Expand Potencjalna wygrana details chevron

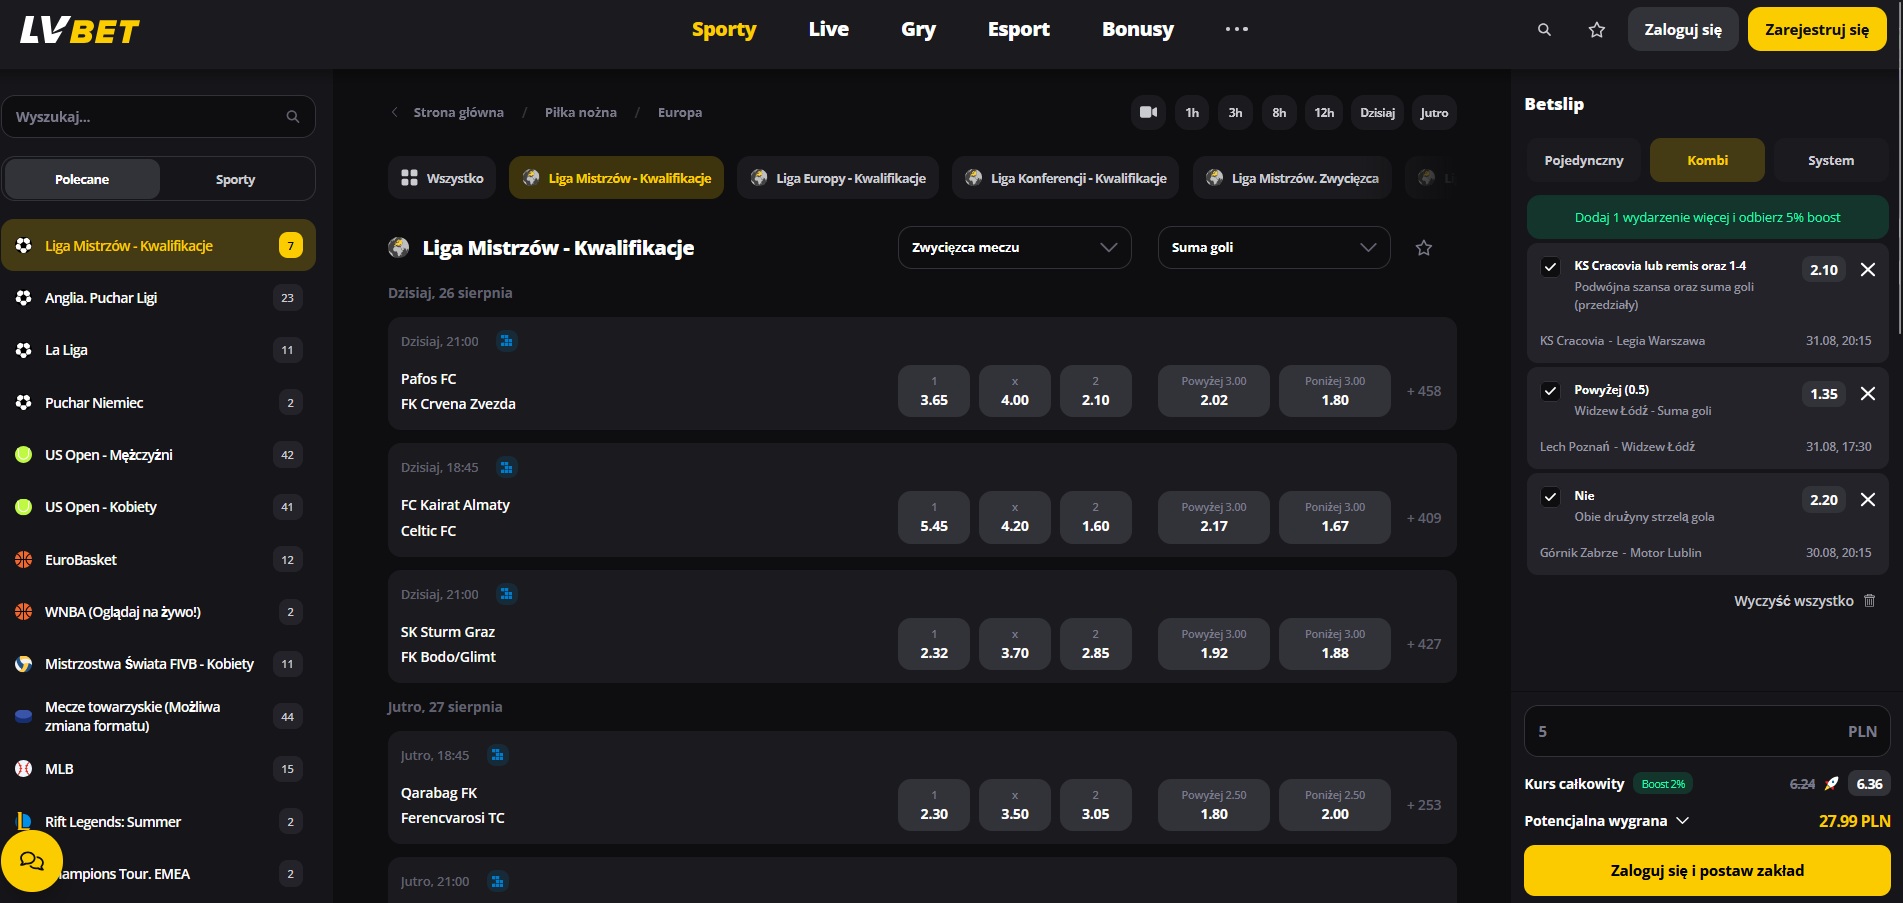click(1683, 821)
